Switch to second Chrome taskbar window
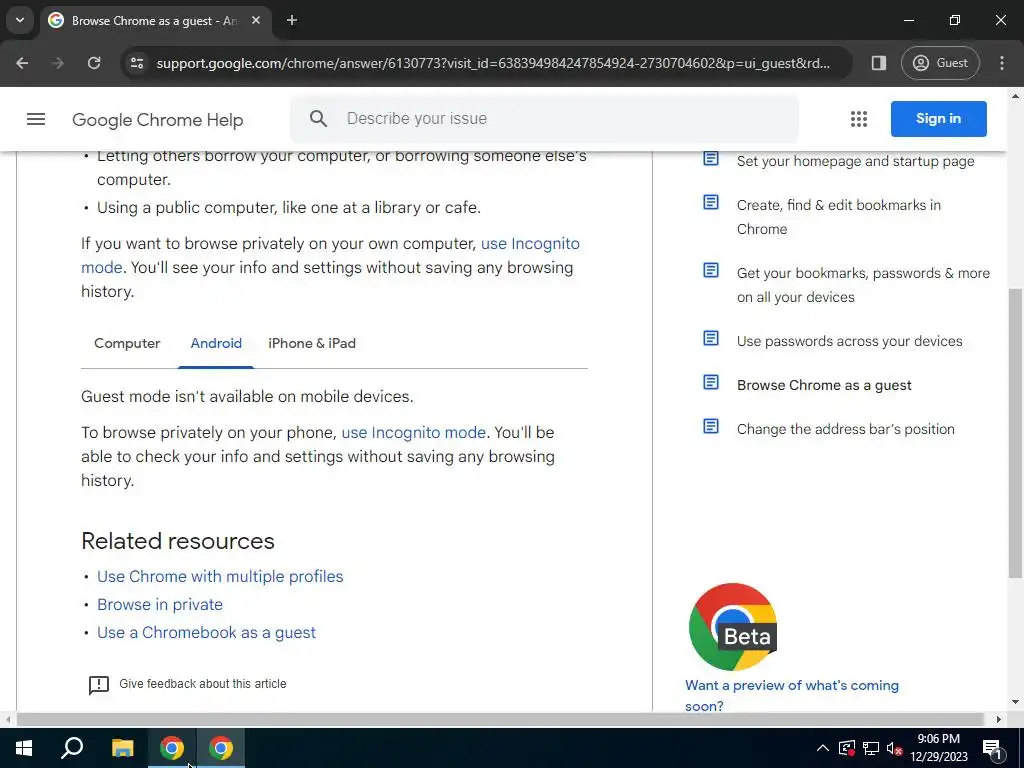The image size is (1024, 768). coord(221,748)
